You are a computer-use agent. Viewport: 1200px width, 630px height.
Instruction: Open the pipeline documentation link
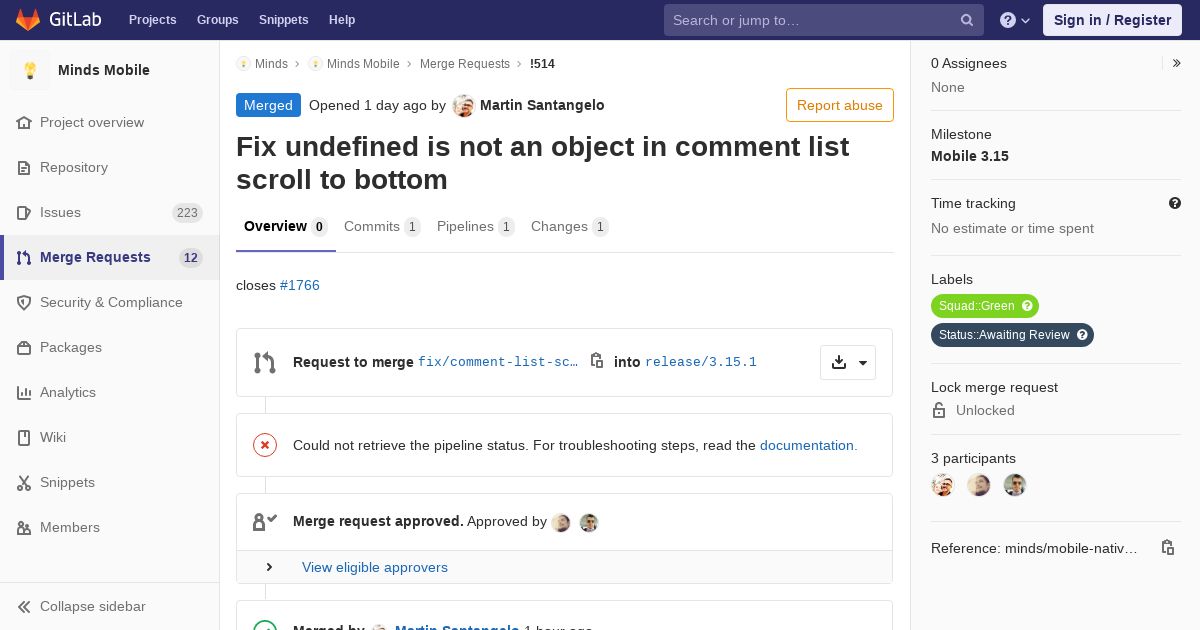808,445
